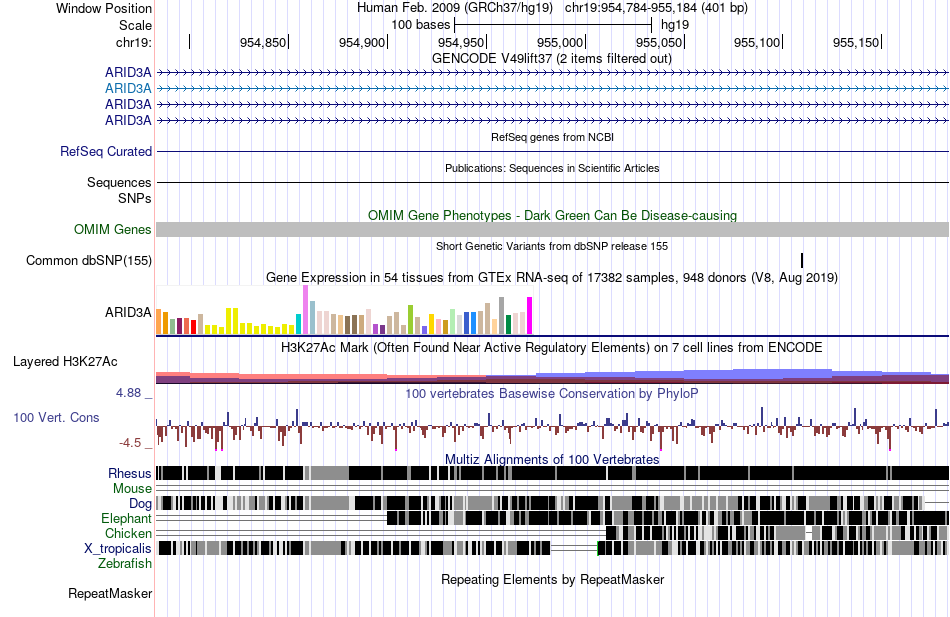Click the X_tropicalis alignment label

(x=118, y=549)
